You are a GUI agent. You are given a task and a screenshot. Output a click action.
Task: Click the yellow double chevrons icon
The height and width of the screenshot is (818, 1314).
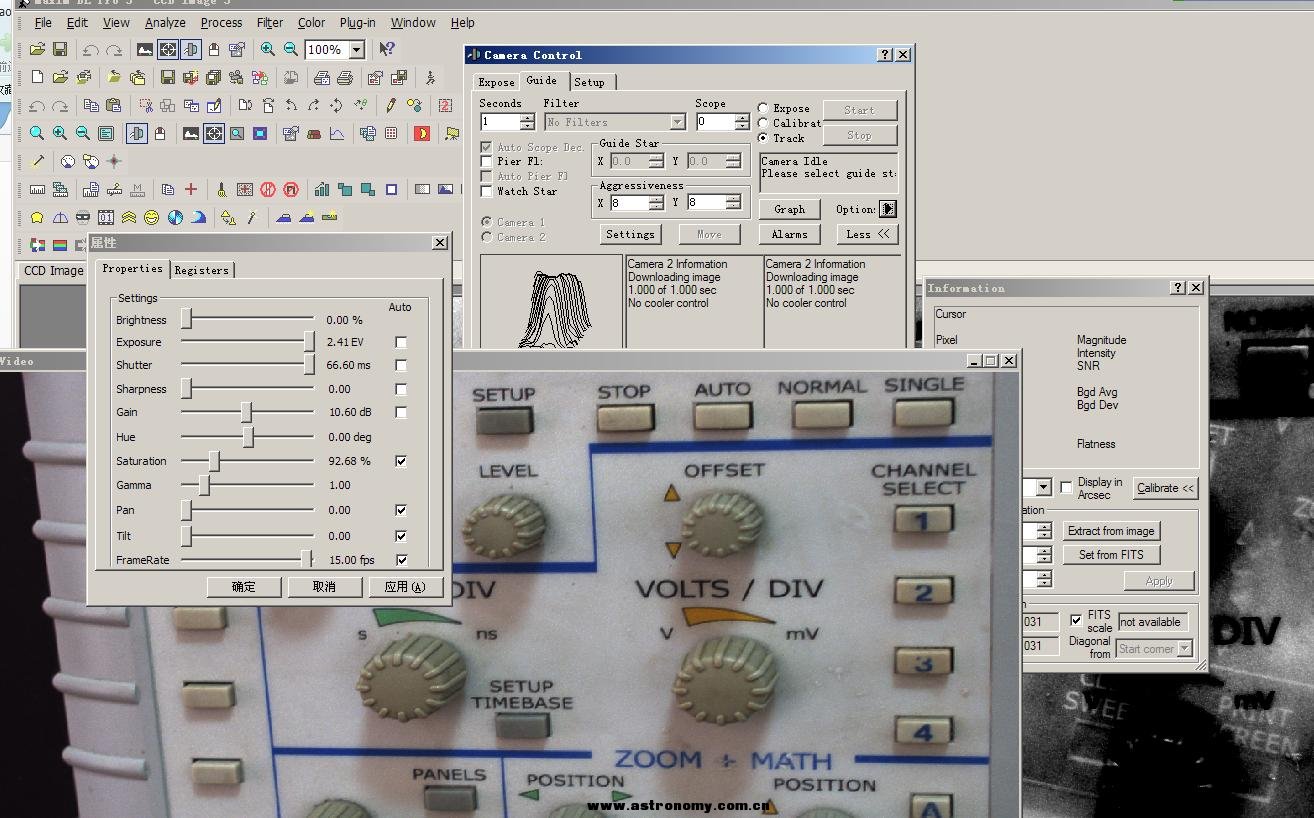(x=129, y=217)
